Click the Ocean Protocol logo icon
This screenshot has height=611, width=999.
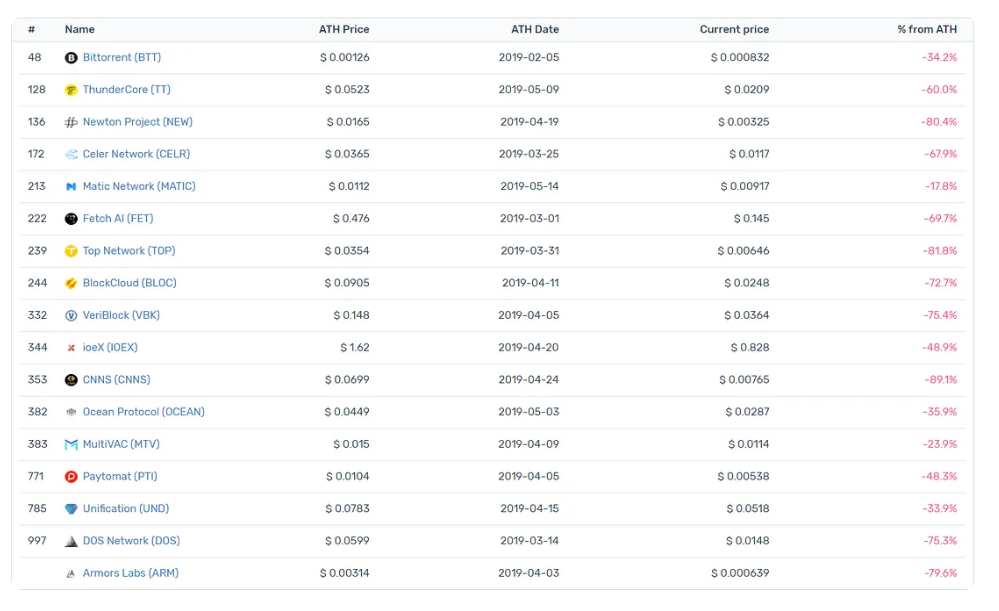pyautogui.click(x=71, y=412)
